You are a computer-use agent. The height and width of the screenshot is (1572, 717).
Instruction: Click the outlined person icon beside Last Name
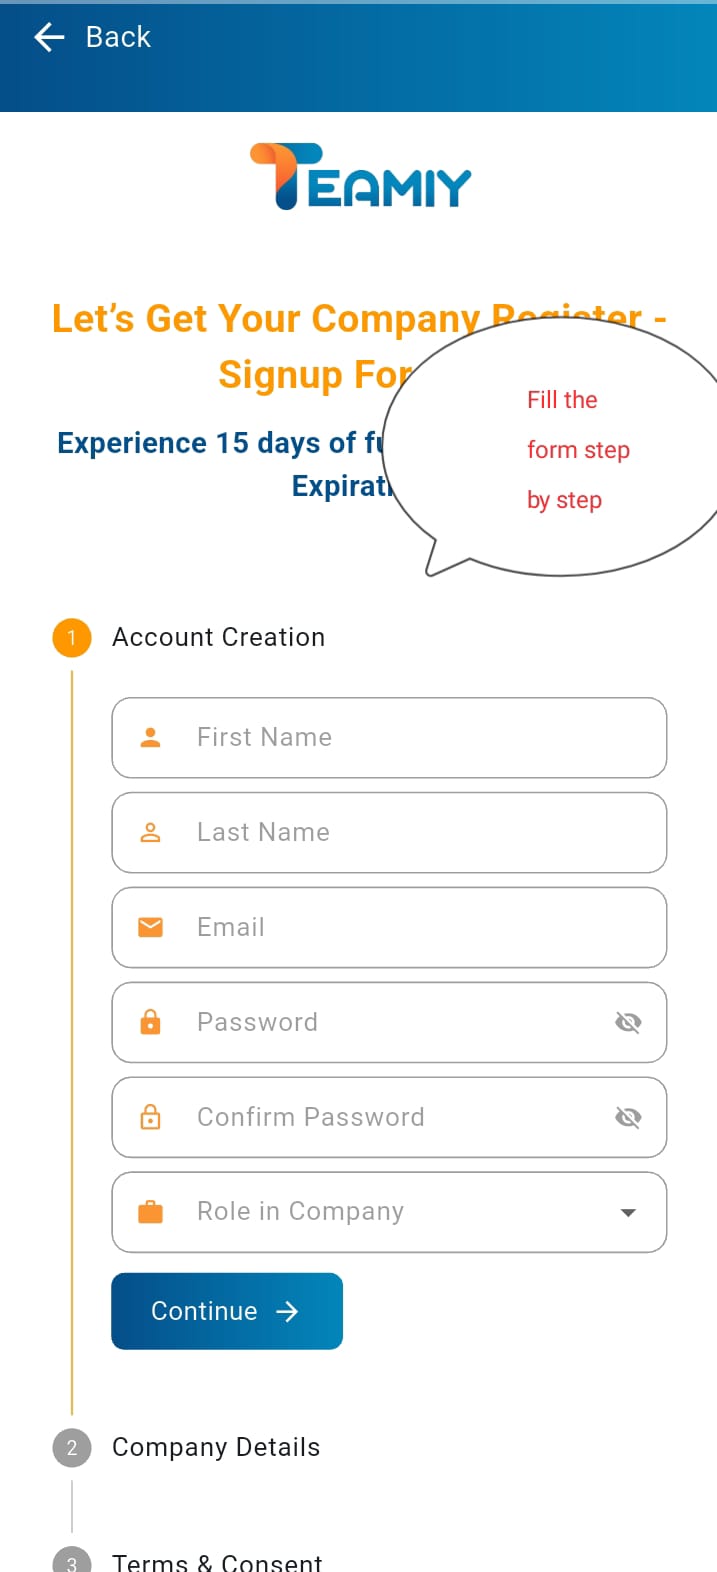pyautogui.click(x=150, y=832)
